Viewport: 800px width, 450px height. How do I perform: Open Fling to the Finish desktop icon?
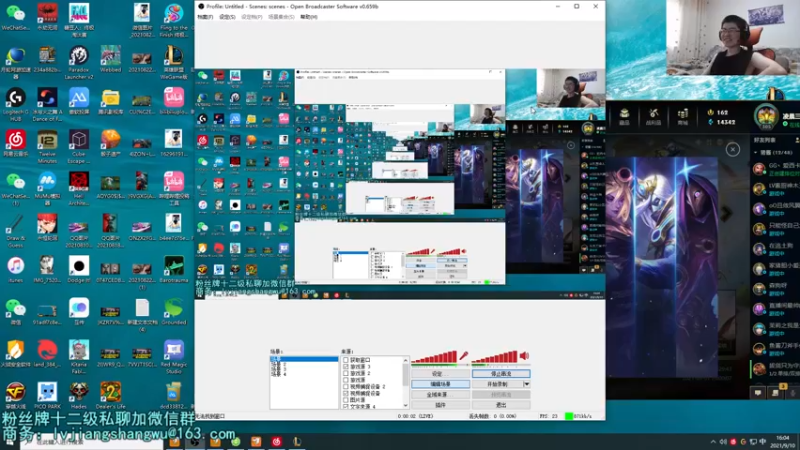(x=173, y=20)
